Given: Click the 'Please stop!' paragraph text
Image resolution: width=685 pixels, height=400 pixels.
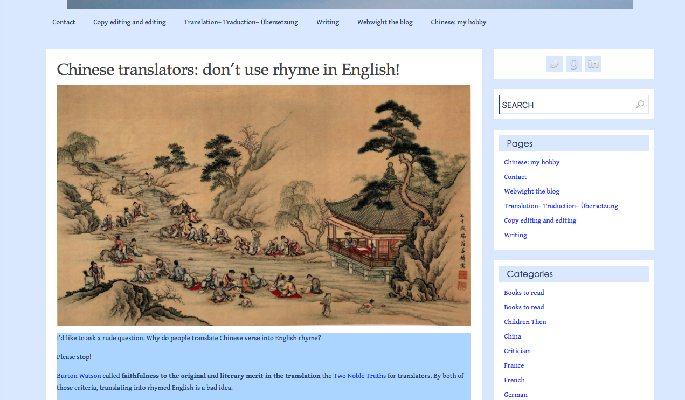Looking at the screenshot, I should pyautogui.click(x=74, y=357).
